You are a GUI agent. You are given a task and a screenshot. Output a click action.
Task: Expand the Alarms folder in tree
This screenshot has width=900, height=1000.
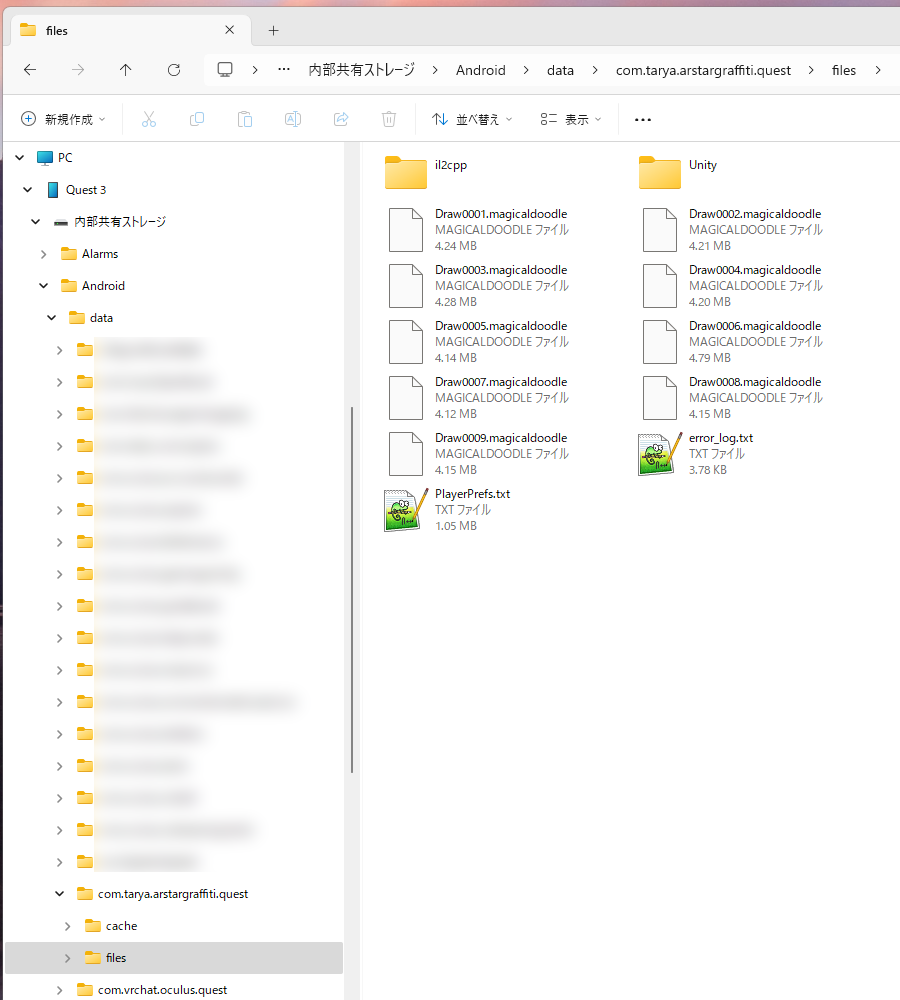[44, 254]
